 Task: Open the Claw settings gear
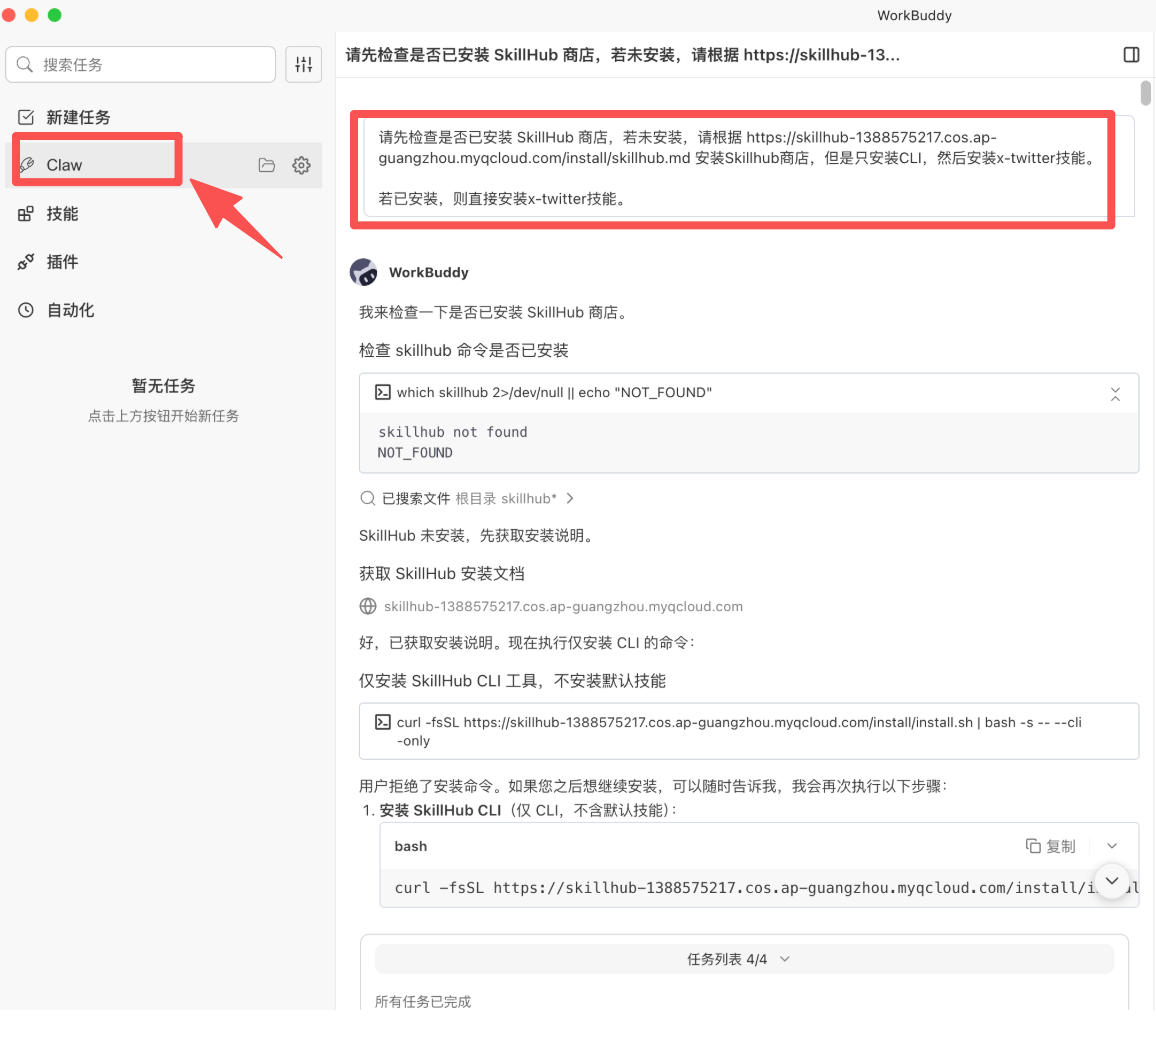point(301,165)
